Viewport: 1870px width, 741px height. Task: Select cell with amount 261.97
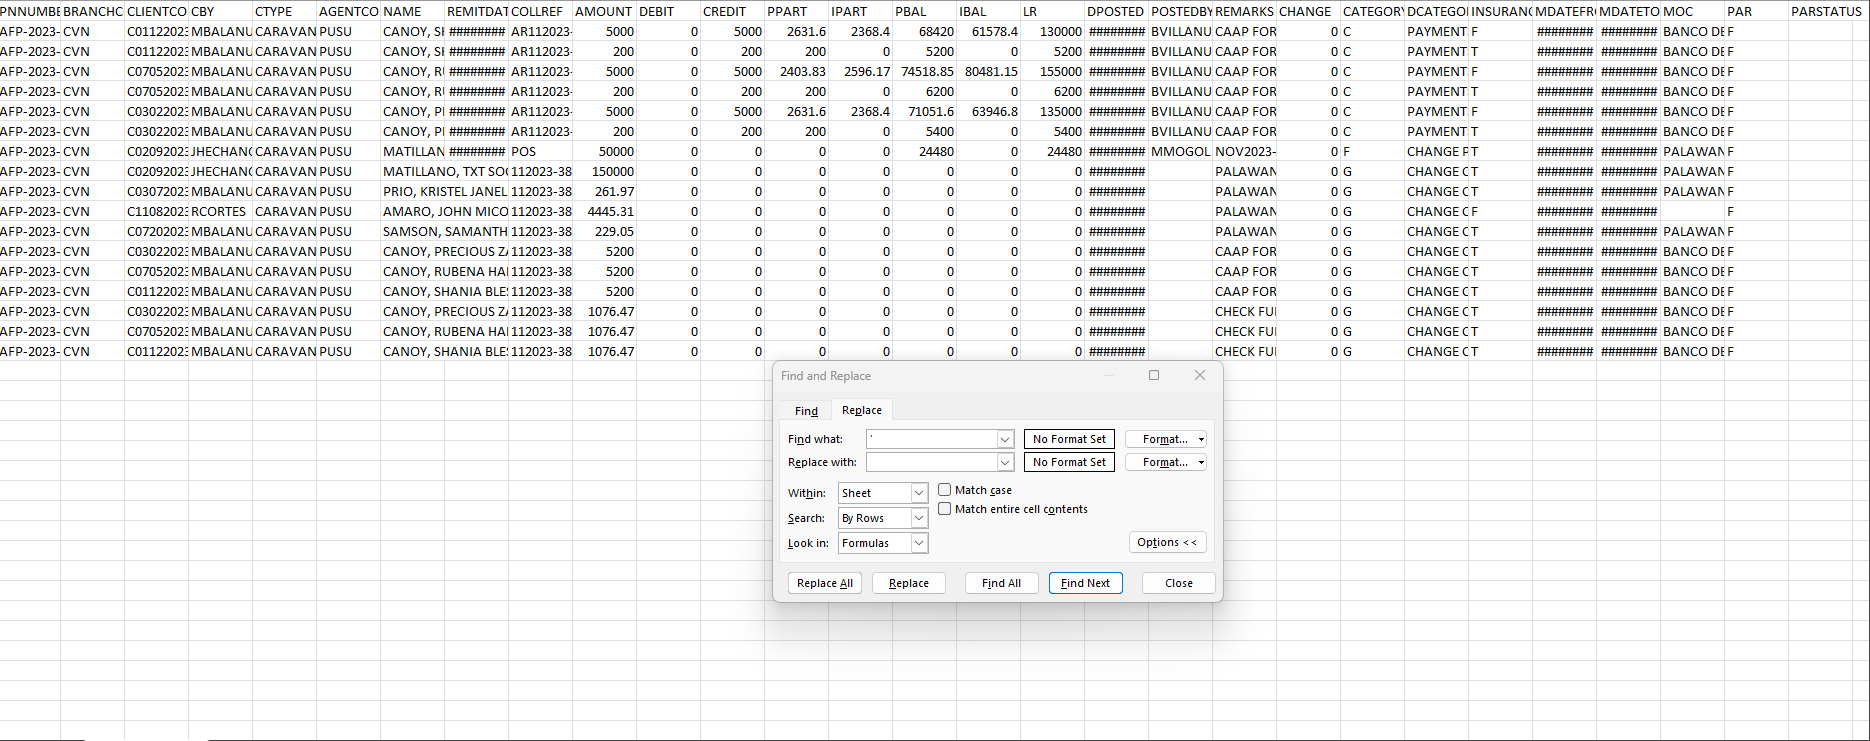tap(604, 191)
